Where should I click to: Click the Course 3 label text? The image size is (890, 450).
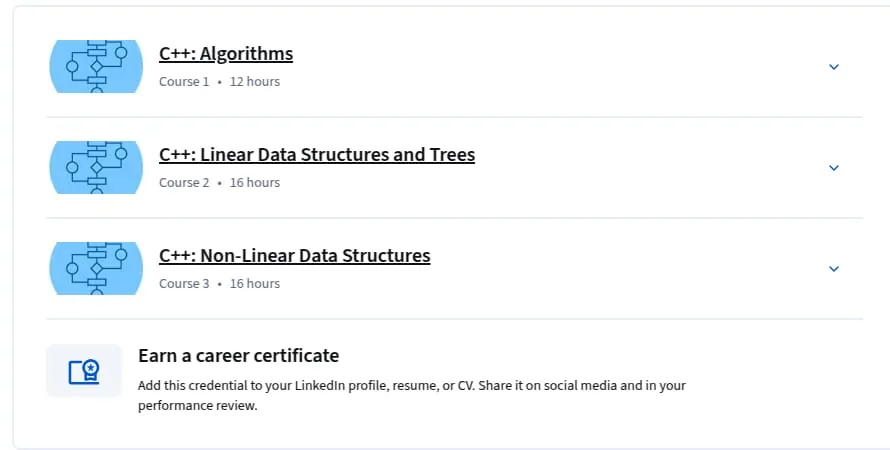184,284
